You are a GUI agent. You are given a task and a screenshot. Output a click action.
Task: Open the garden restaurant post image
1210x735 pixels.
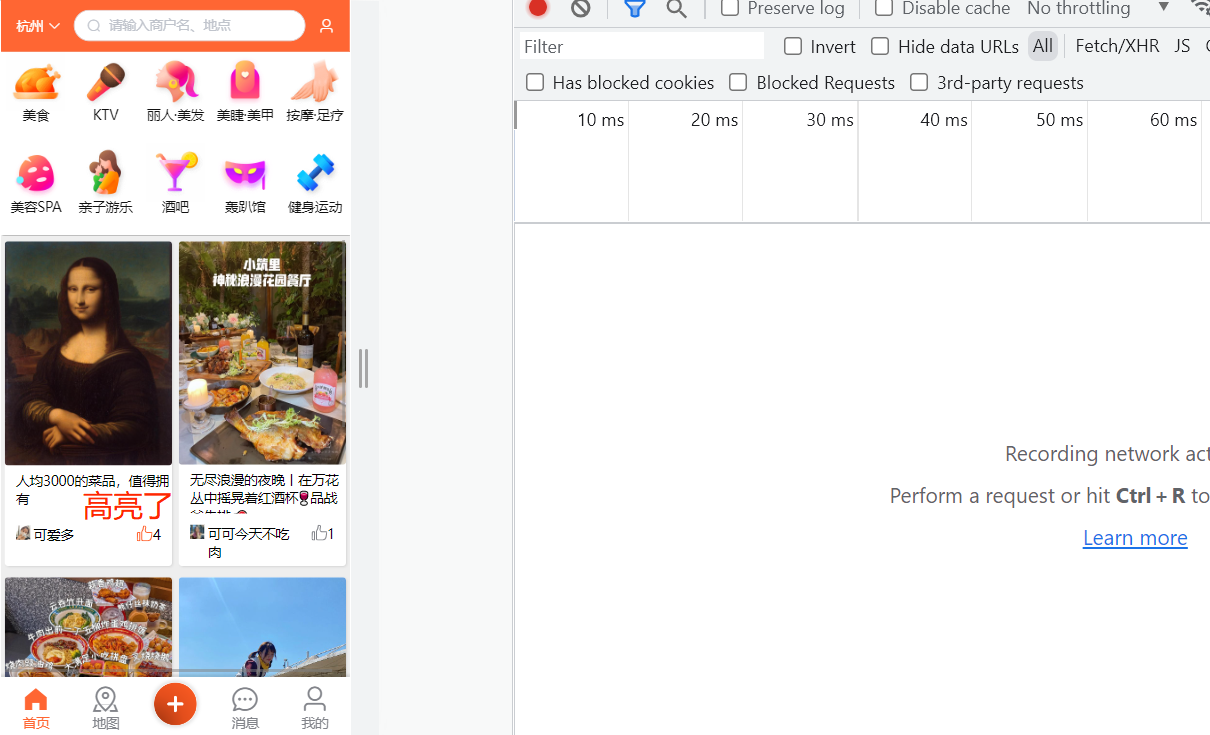262,353
